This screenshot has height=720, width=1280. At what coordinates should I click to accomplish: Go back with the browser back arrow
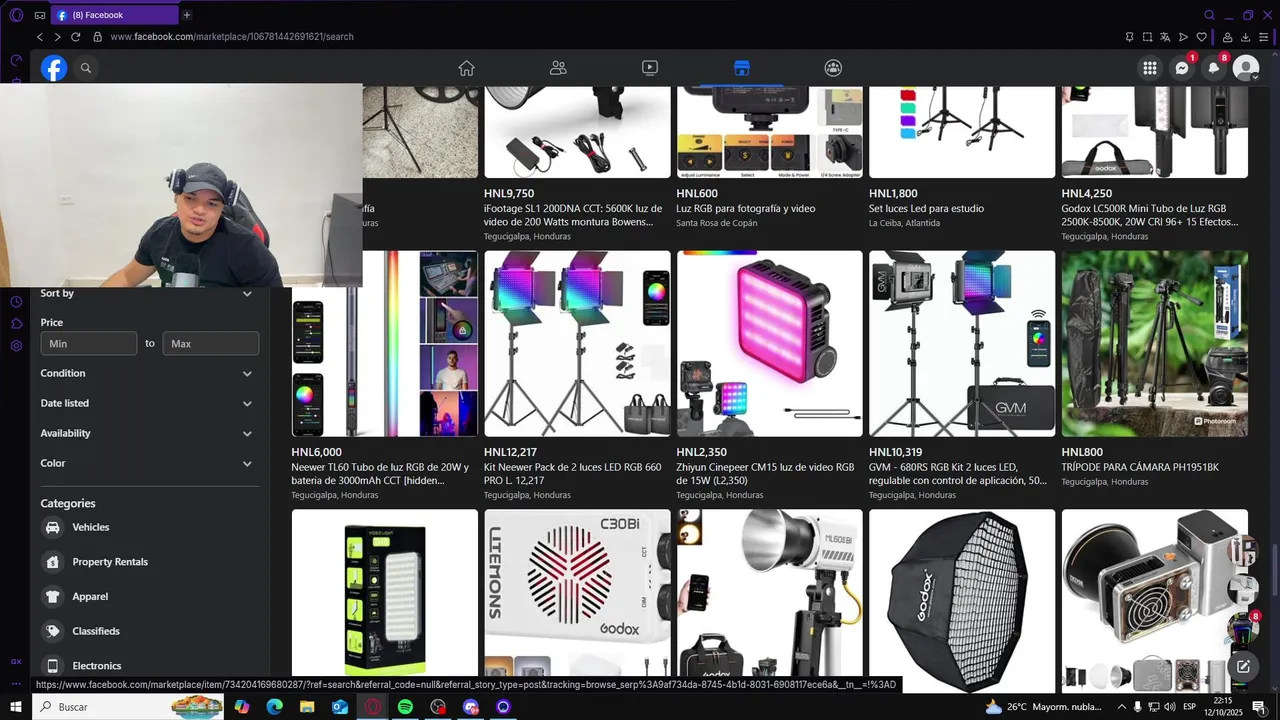point(40,37)
